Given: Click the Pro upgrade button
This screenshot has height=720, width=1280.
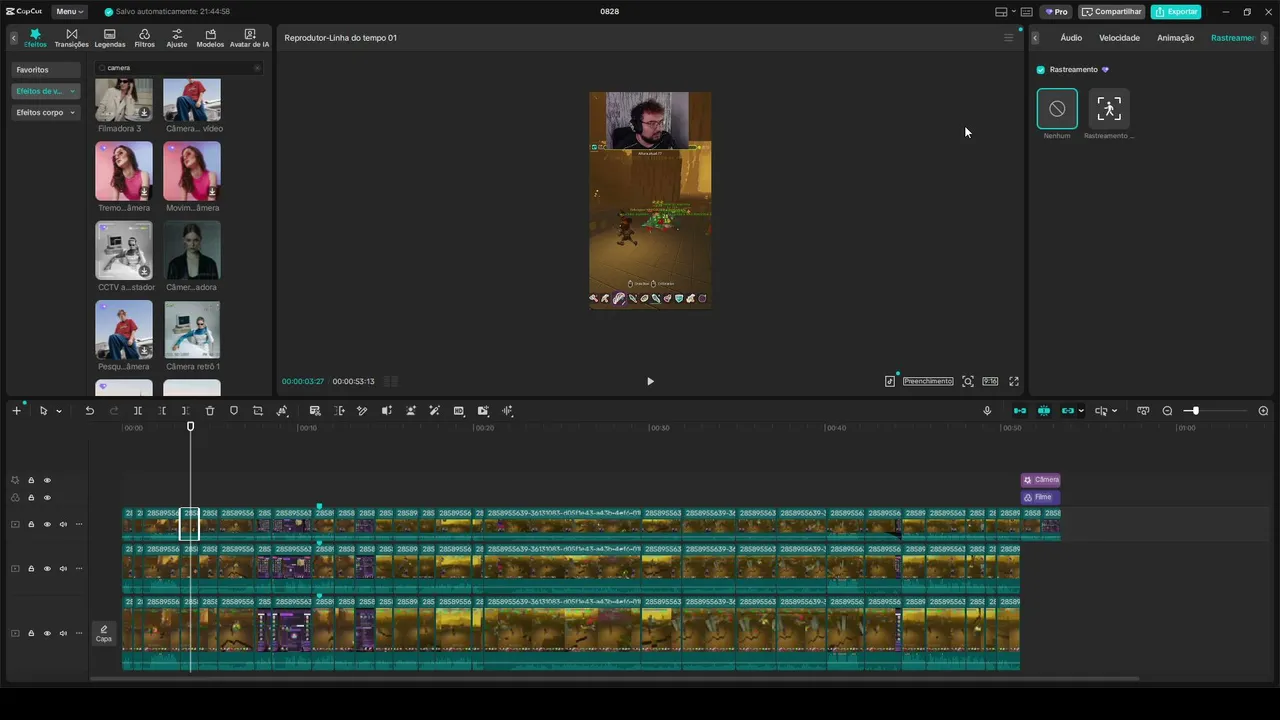Looking at the screenshot, I should coord(1056,12).
